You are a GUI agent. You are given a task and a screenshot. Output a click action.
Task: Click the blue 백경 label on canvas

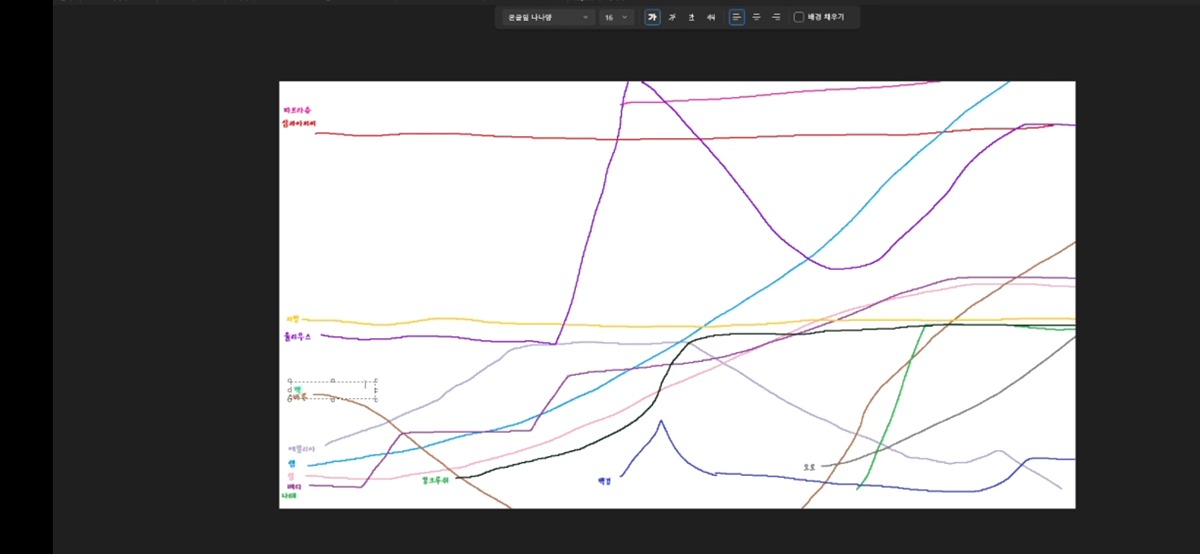(604, 481)
